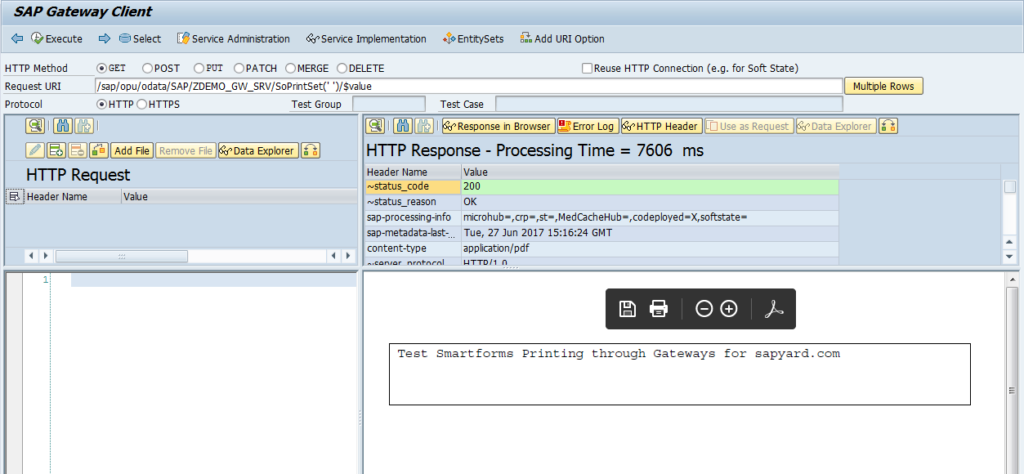Click the Multiple Rows button

pyautogui.click(x=884, y=86)
